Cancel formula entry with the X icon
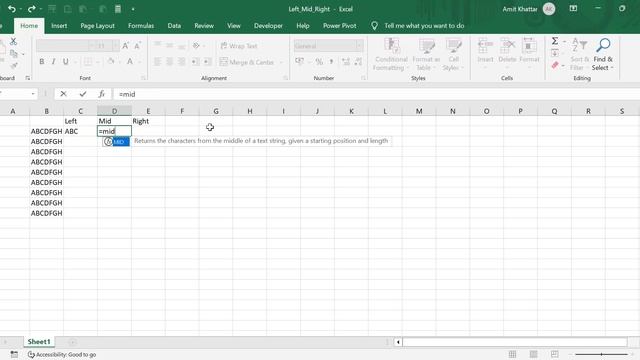The height and width of the screenshot is (360, 640). (x=63, y=94)
